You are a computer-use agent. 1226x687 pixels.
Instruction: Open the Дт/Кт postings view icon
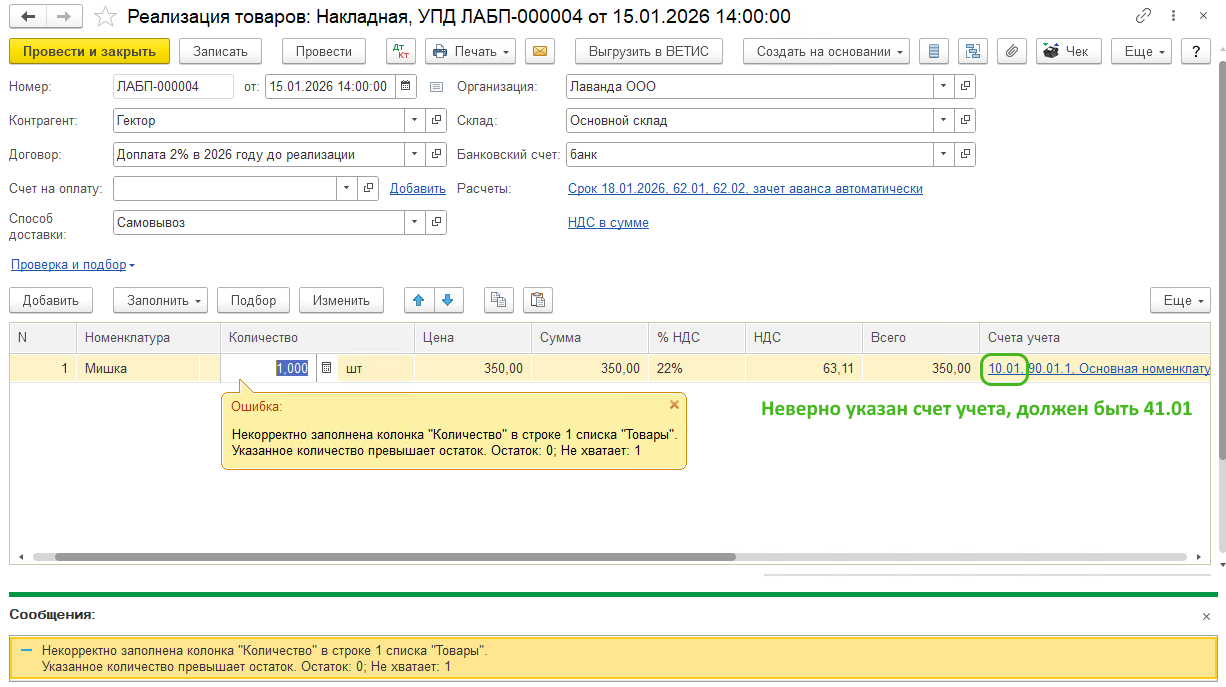point(401,51)
